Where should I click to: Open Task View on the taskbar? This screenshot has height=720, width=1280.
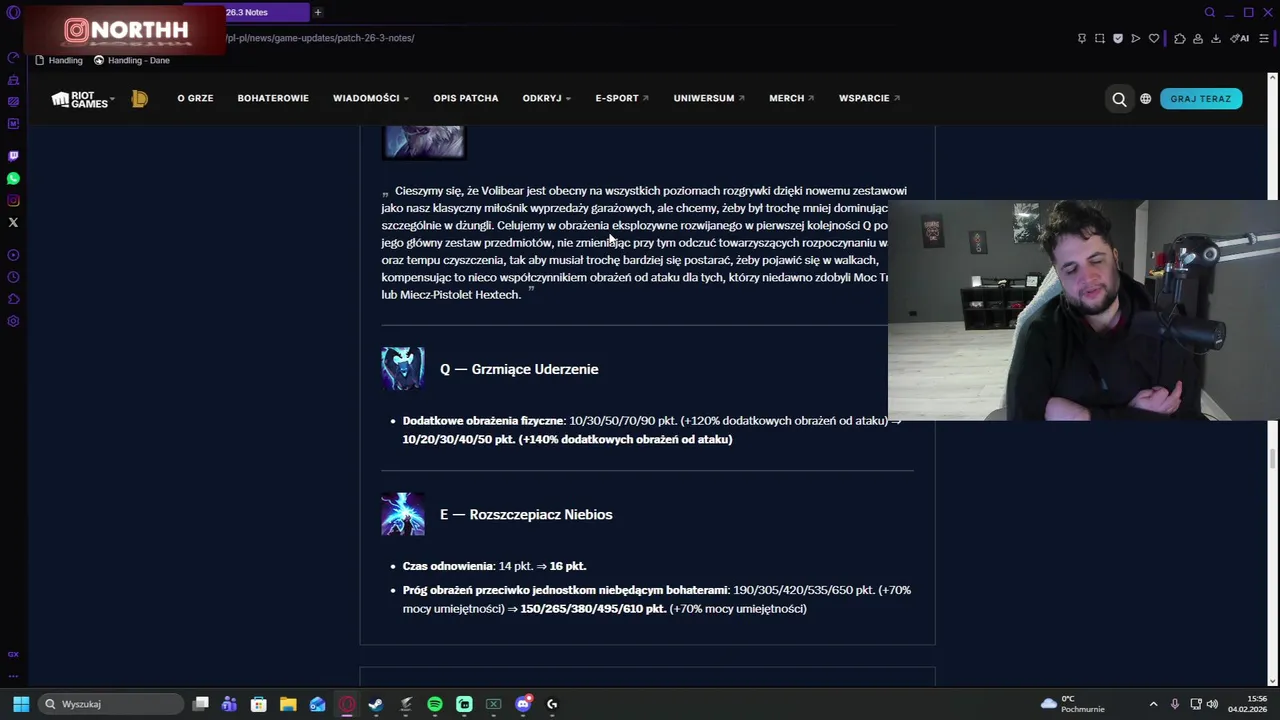point(200,704)
